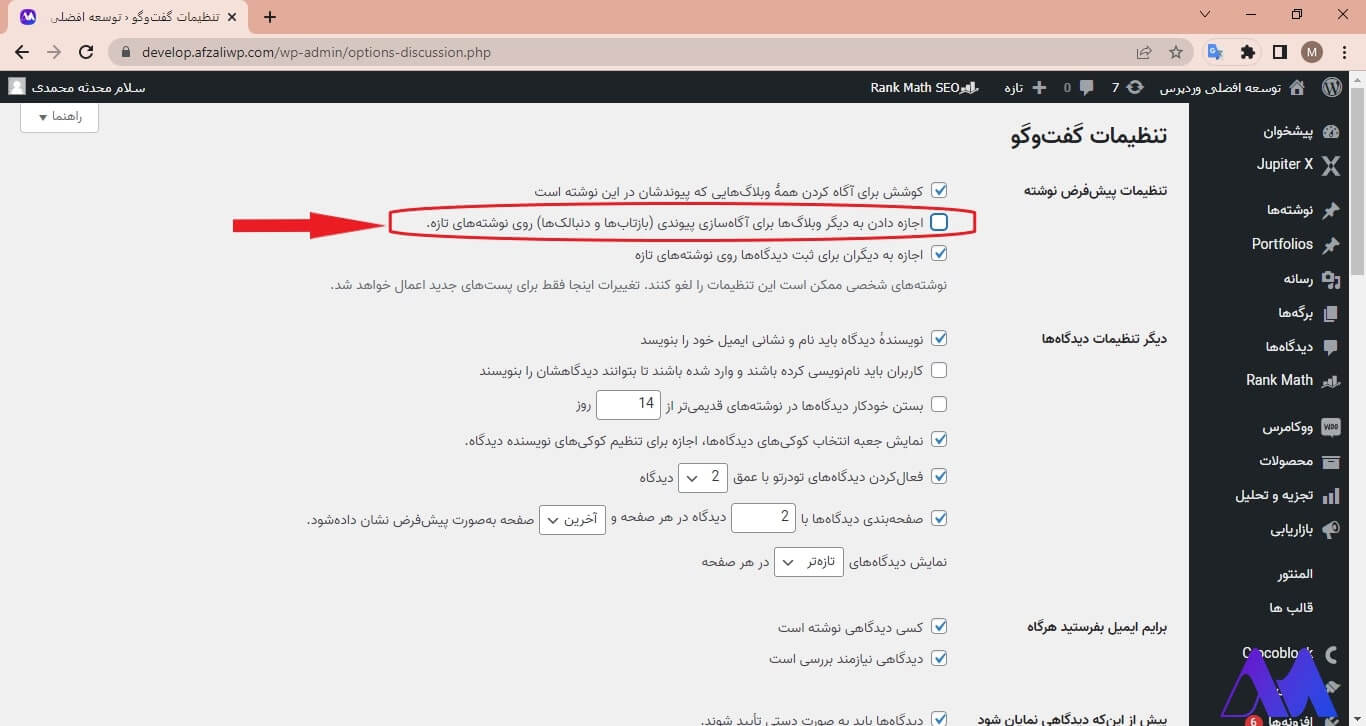The width and height of the screenshot is (1366, 726).
Task: Click the Rank Math sidebar icon
Action: [x=1330, y=381]
